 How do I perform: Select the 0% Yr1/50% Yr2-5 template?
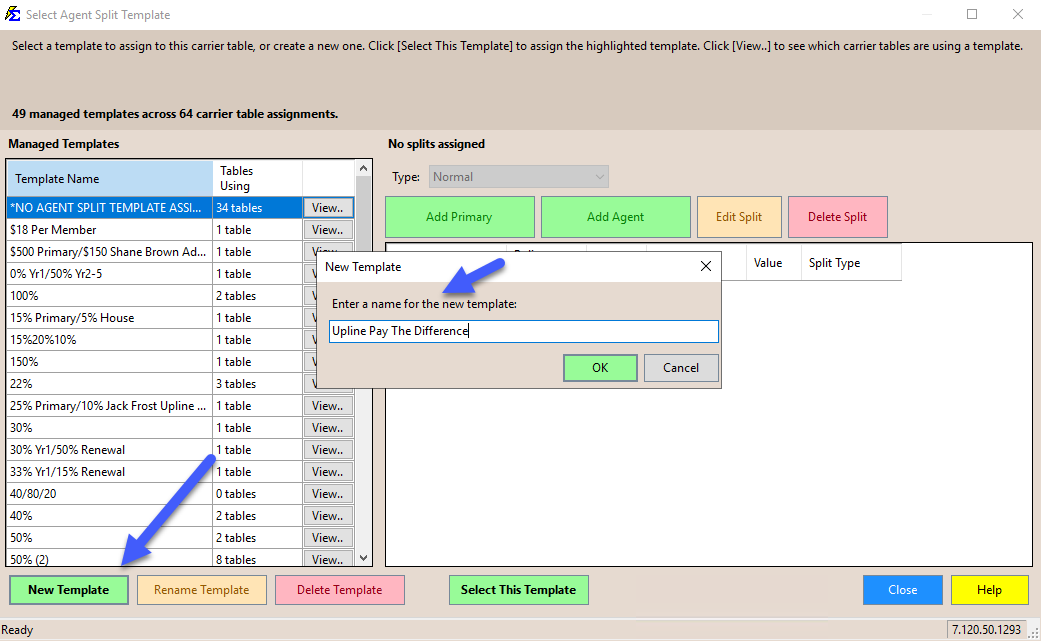[109, 273]
